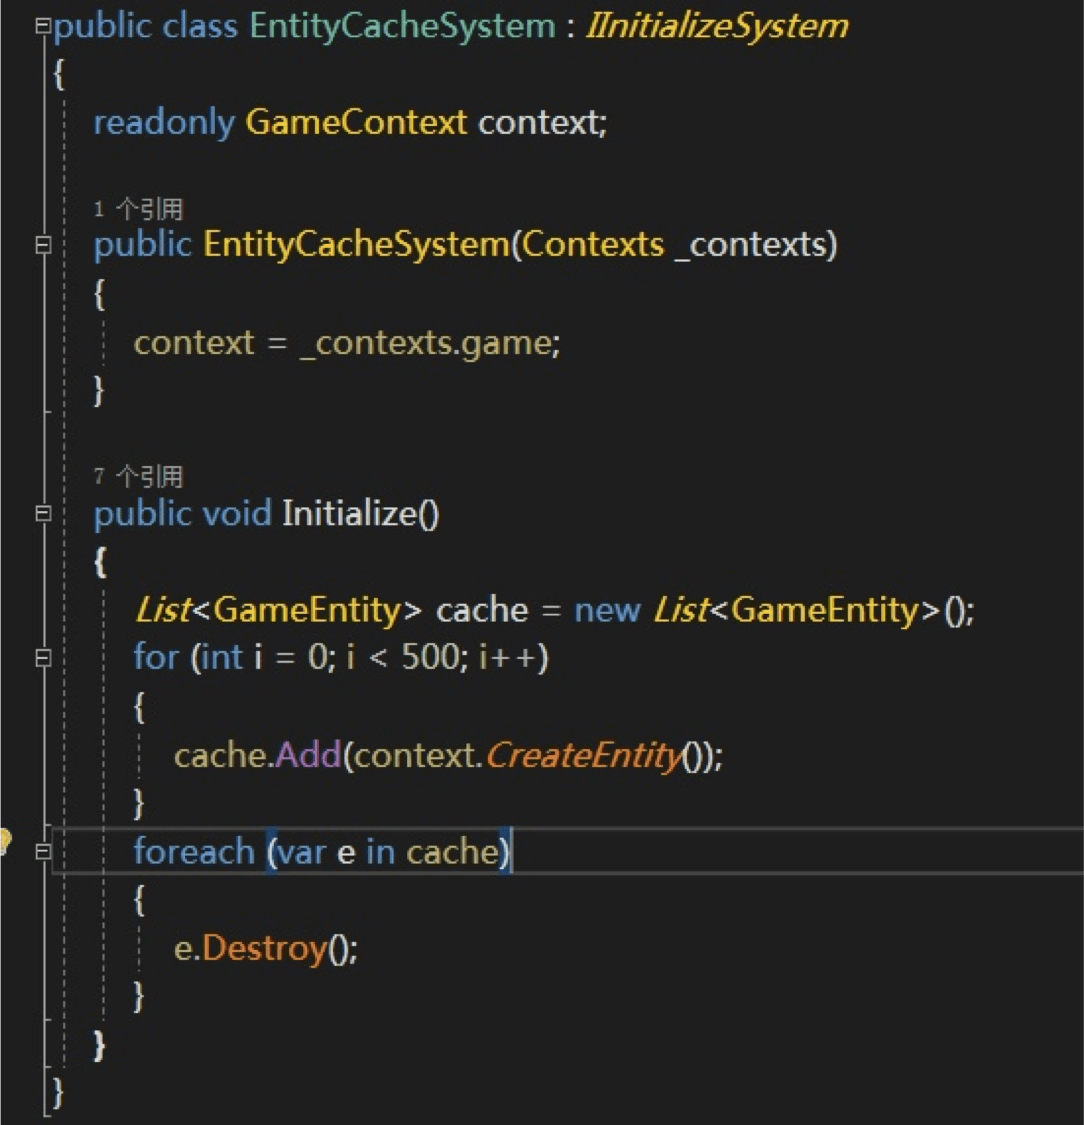Screen dimensions: 1084x1125
Task: Click the CreateEntity method call
Action: 583,756
